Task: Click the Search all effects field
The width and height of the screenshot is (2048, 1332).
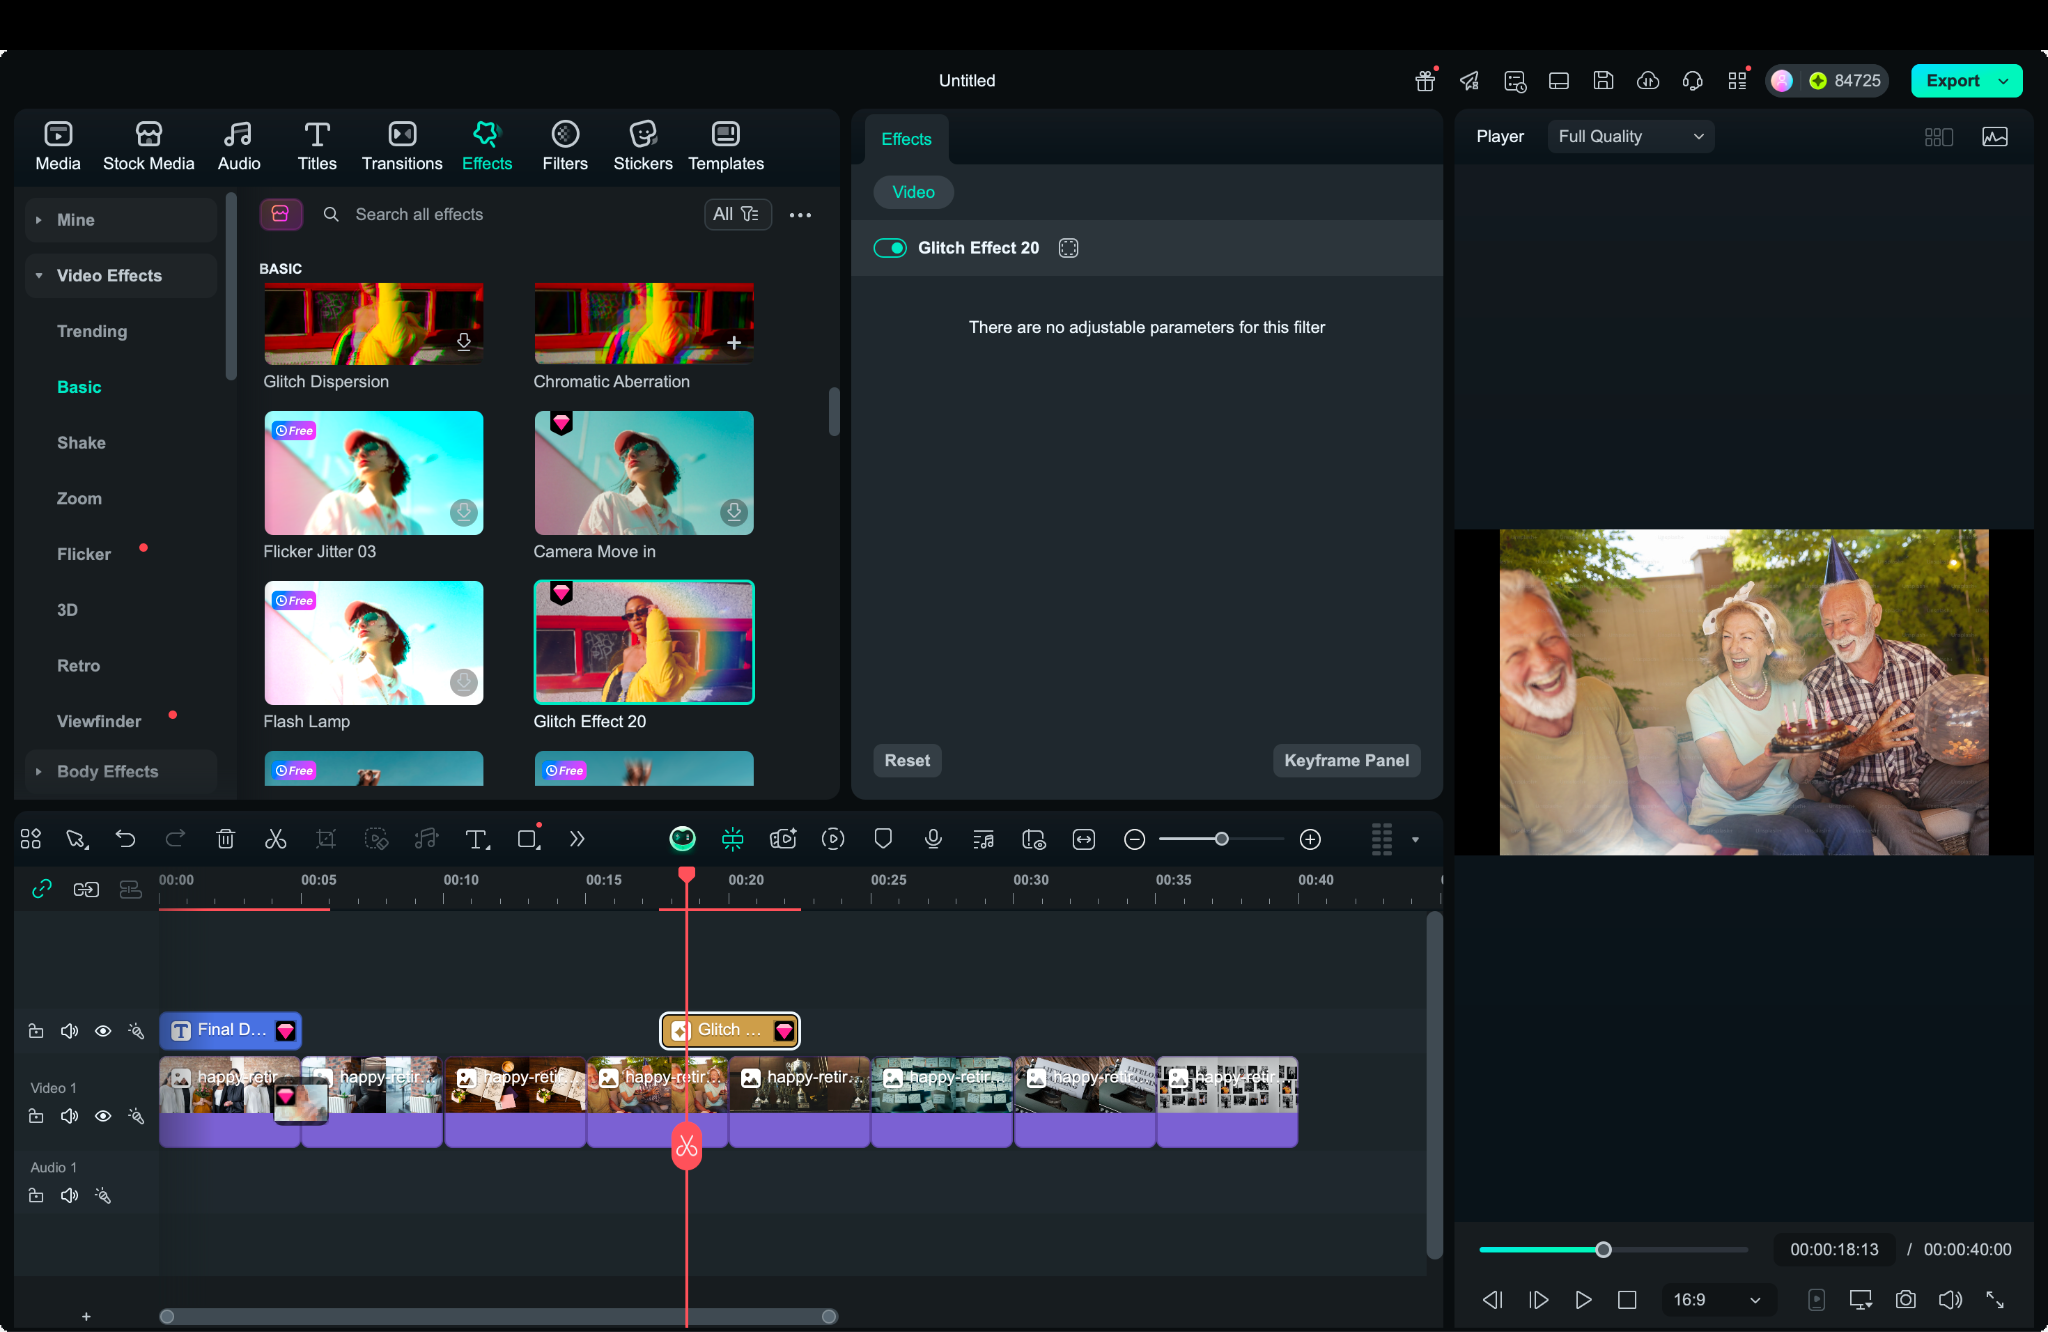Action: (510, 214)
